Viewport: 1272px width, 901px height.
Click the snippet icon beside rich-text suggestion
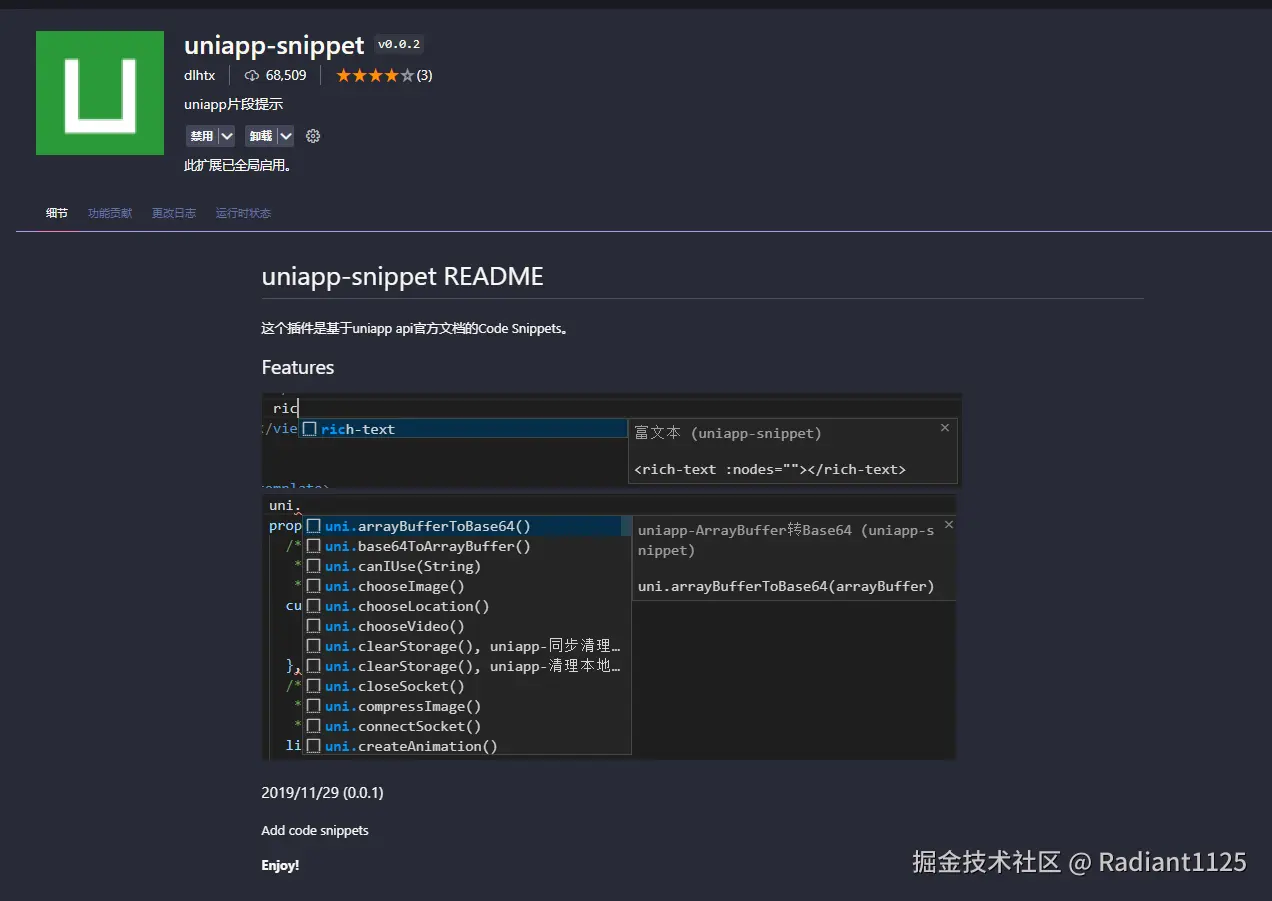click(310, 429)
